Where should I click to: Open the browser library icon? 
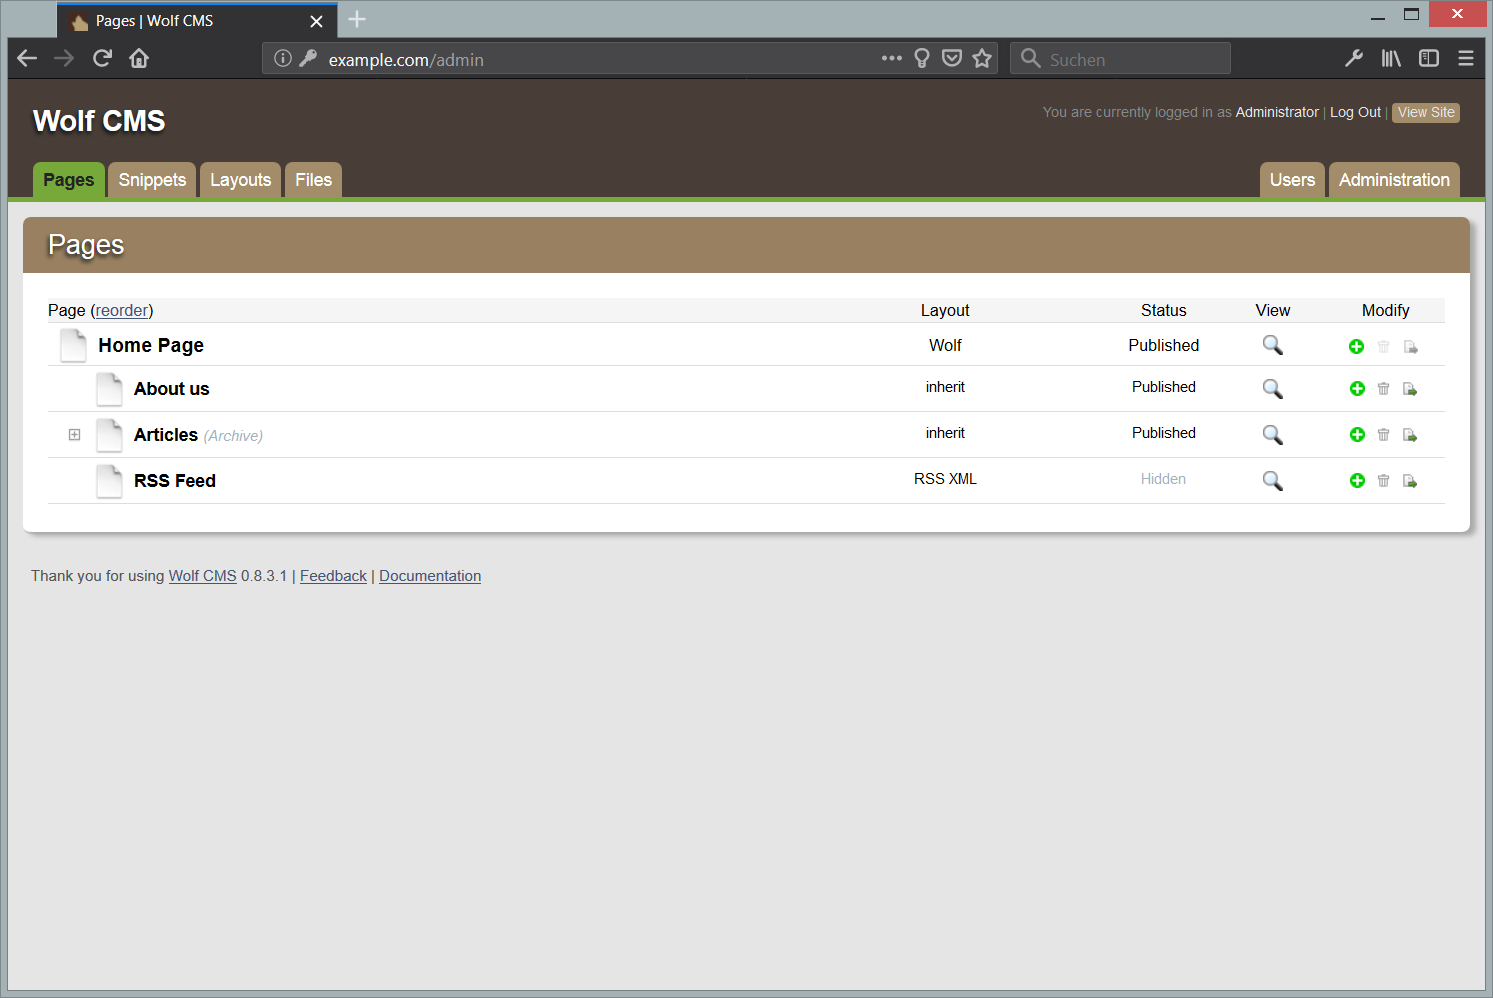coord(1391,58)
